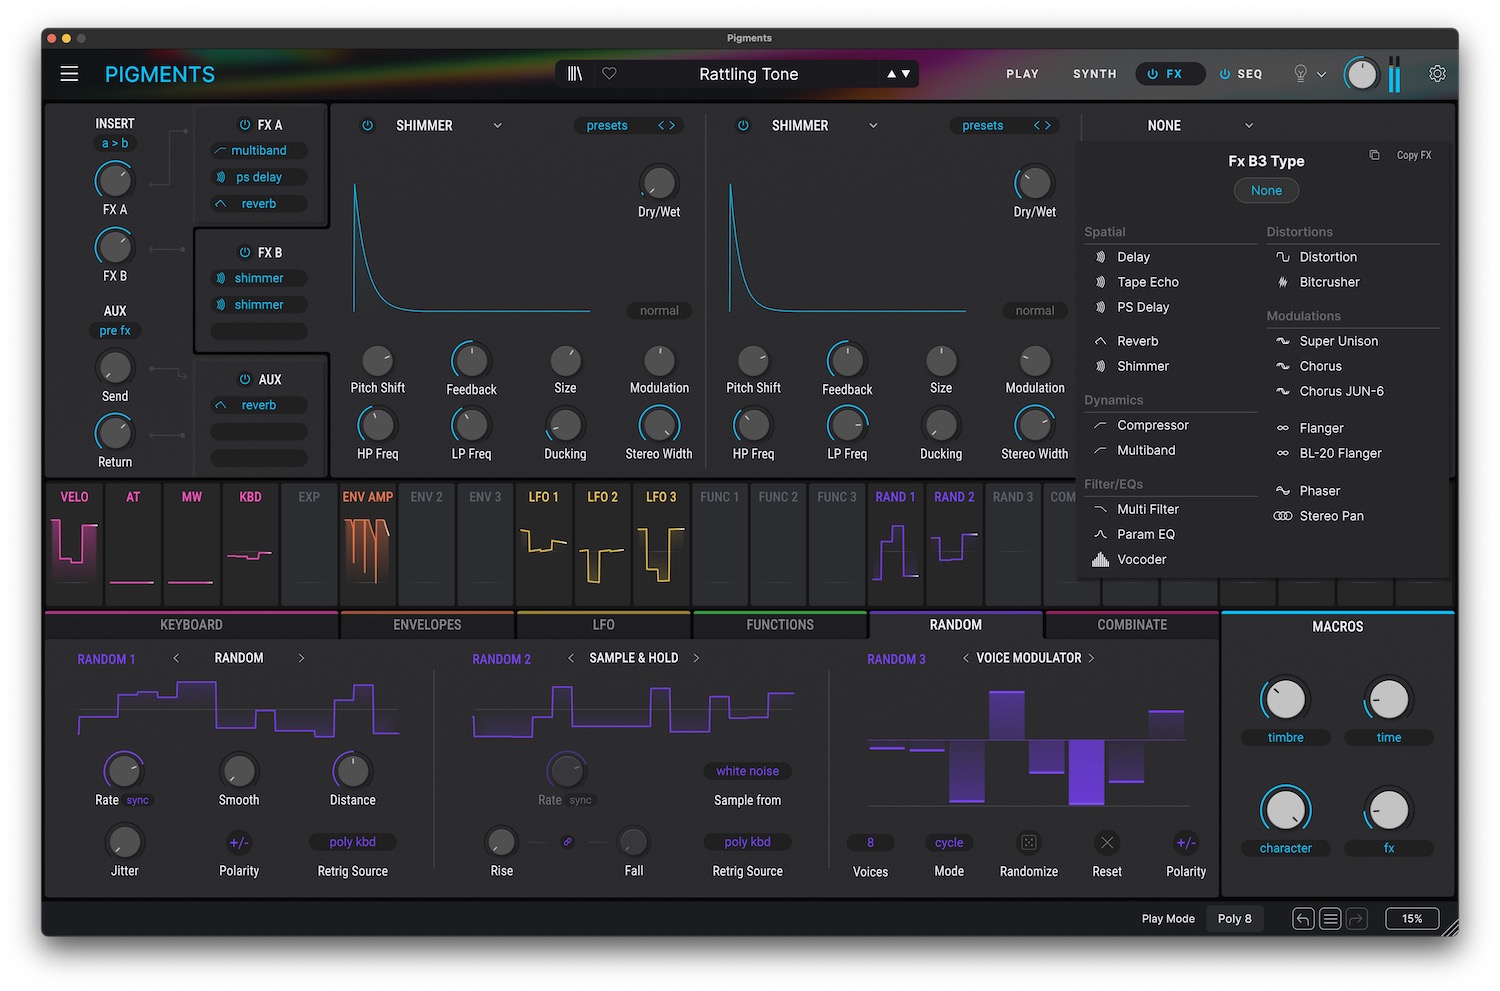Screen dimensions: 1500x991
Task: Click Random 3 Voices value 8
Action: [x=870, y=843]
